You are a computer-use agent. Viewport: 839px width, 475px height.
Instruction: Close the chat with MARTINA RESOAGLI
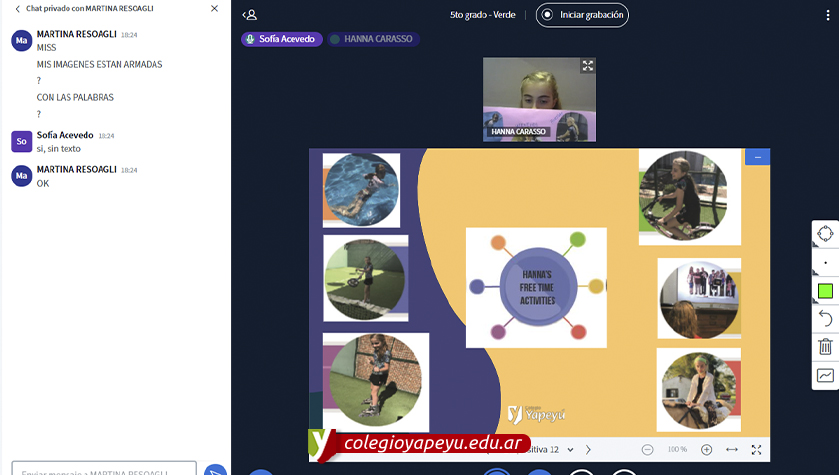pyautogui.click(x=214, y=9)
